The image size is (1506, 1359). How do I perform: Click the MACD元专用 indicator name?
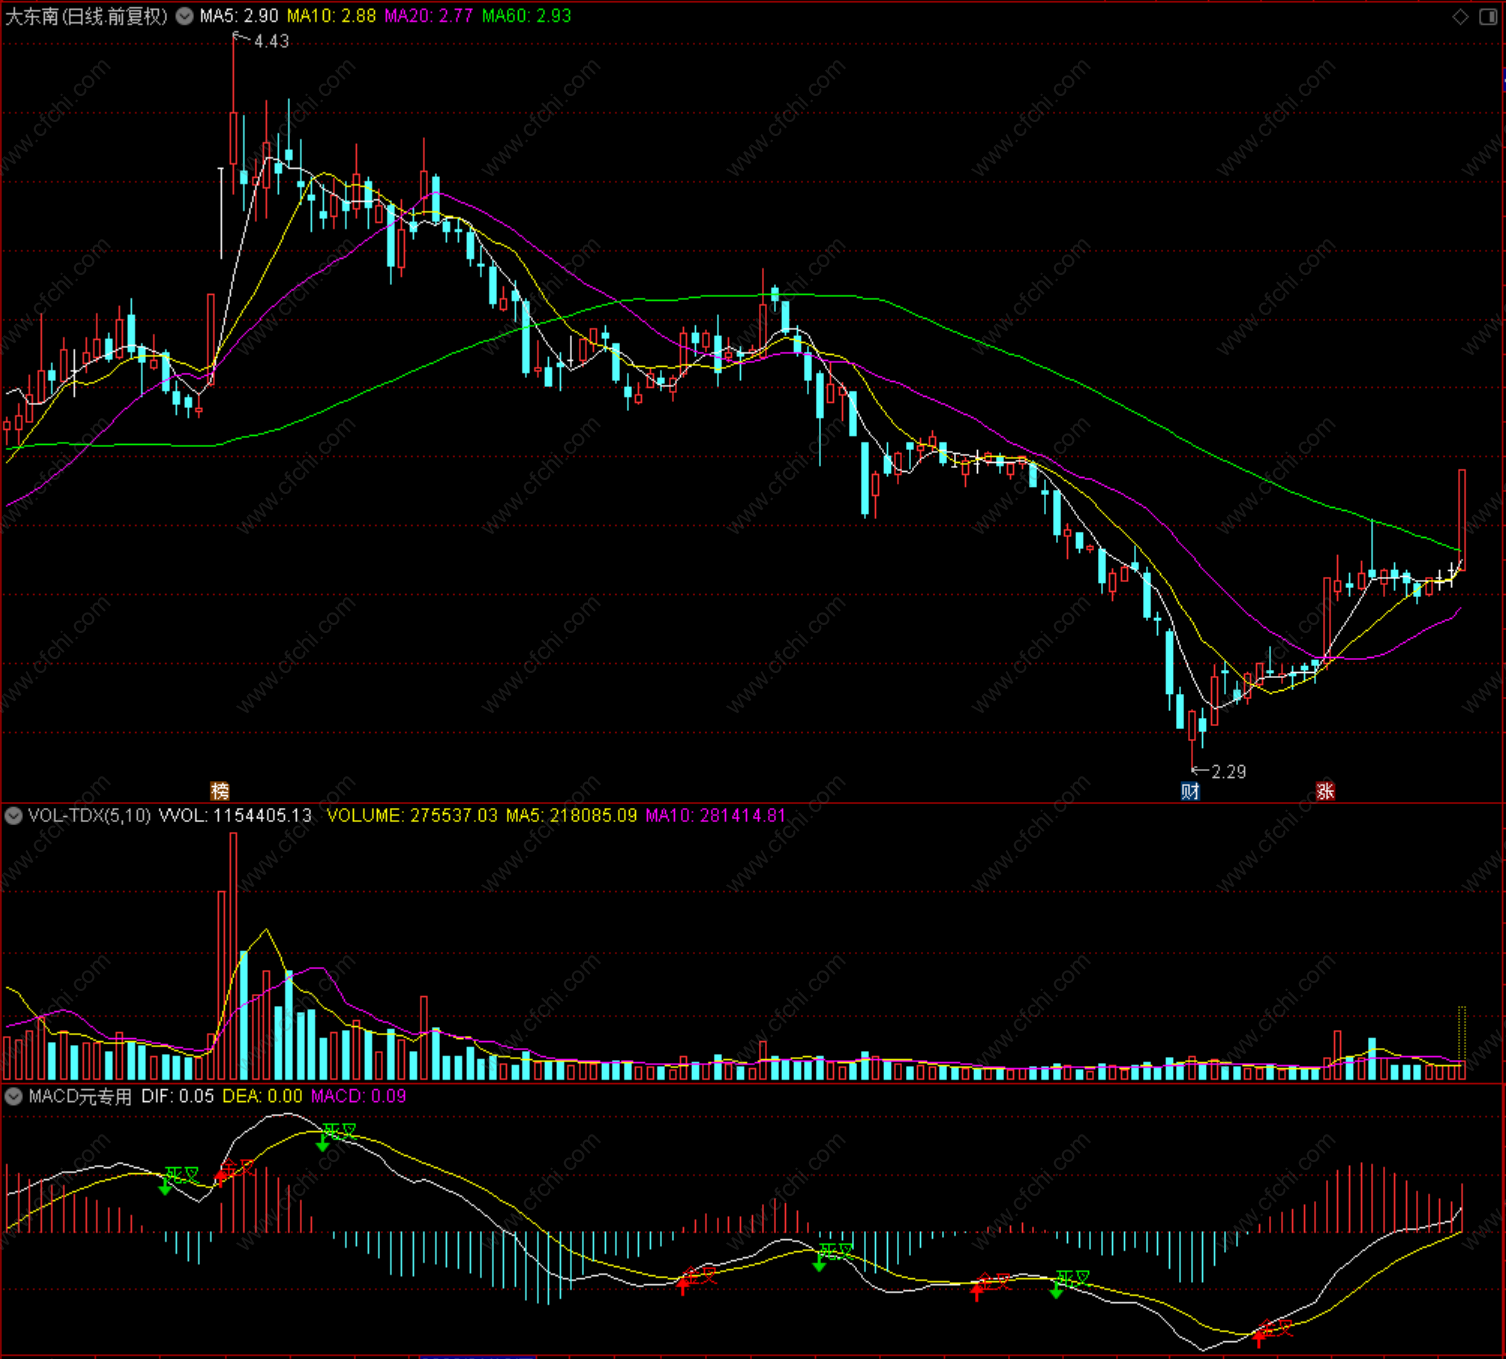tap(80, 1096)
